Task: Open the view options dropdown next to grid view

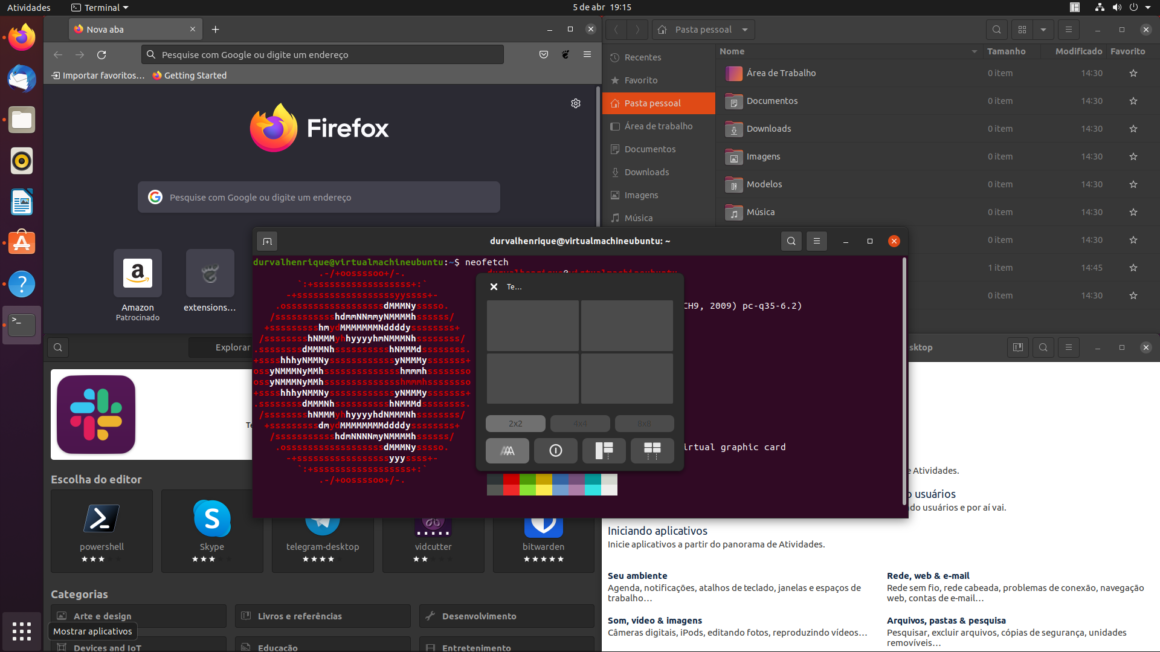Action: pos(1042,29)
